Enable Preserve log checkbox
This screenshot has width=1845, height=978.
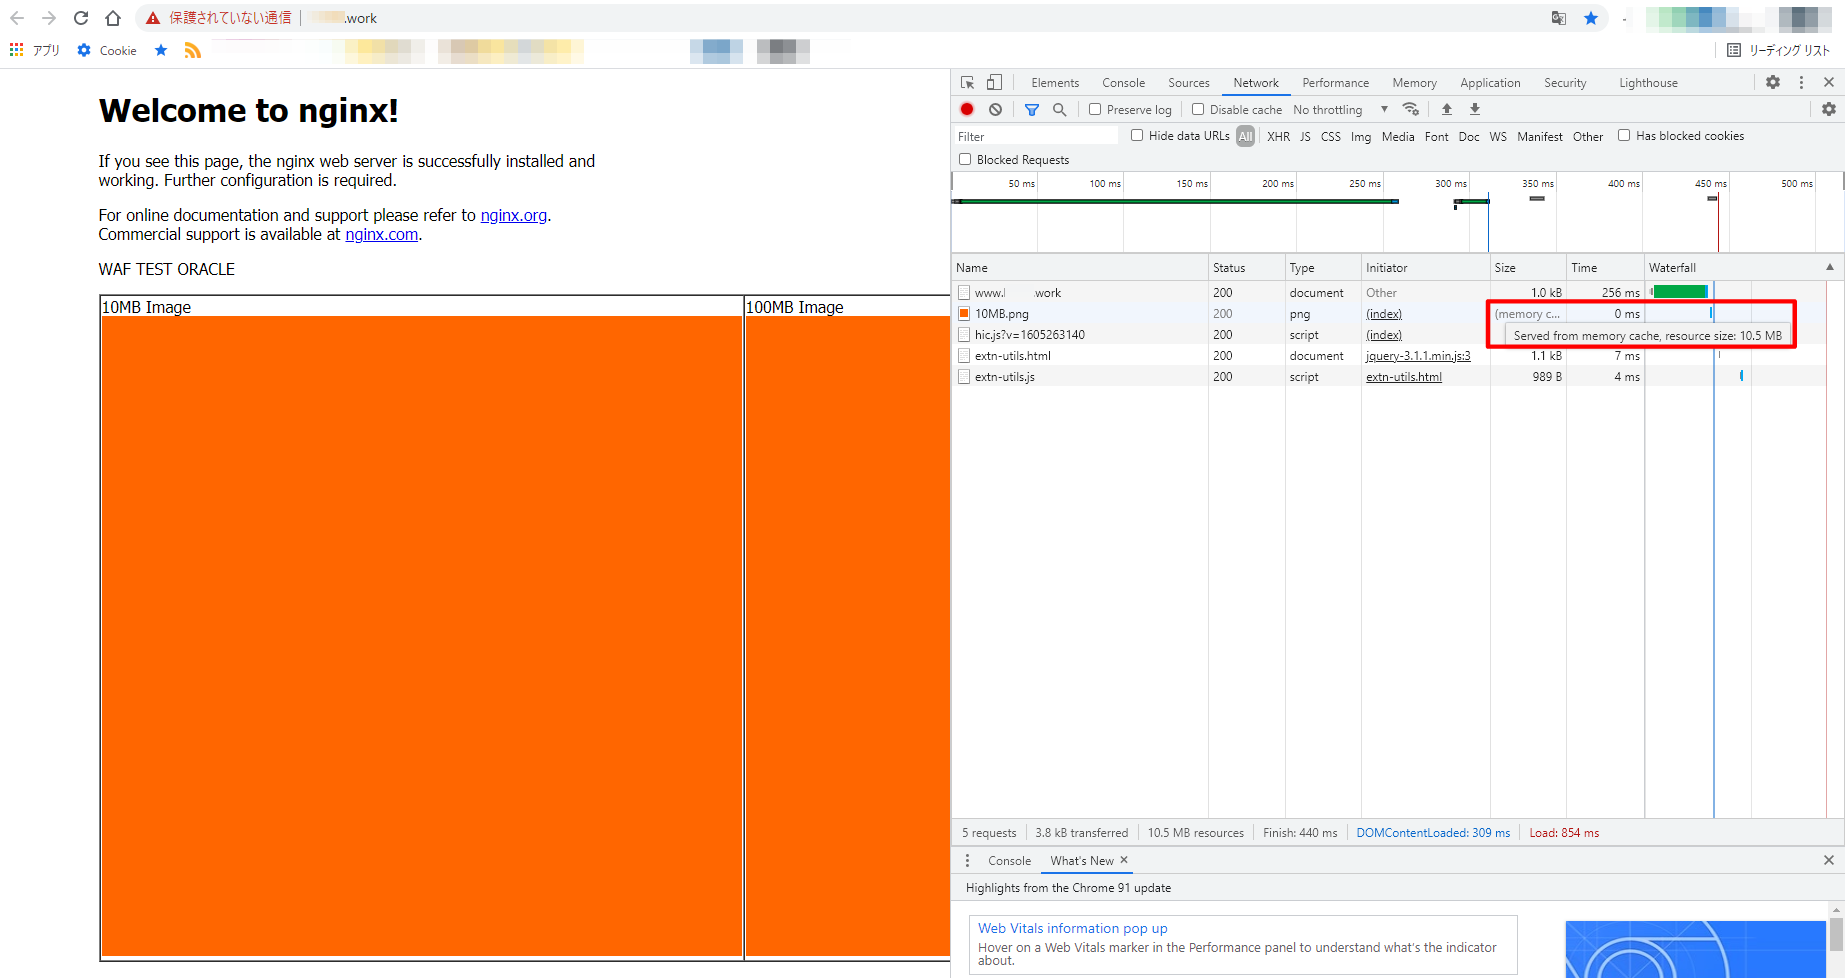1095,109
